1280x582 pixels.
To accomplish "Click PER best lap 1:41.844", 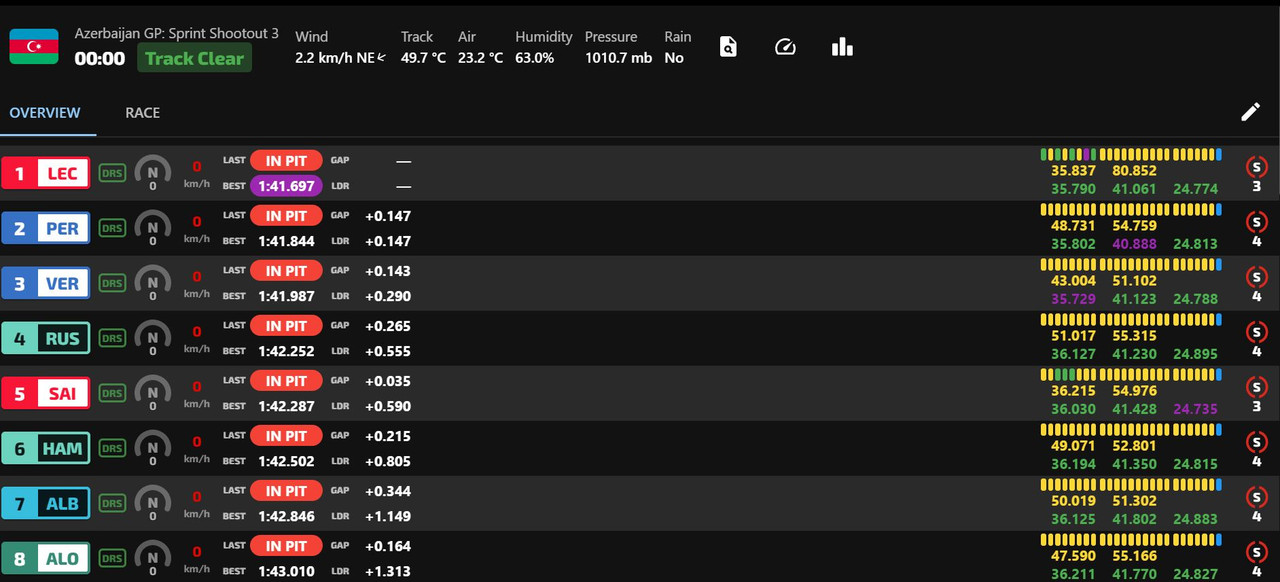I will pyautogui.click(x=286, y=241).
